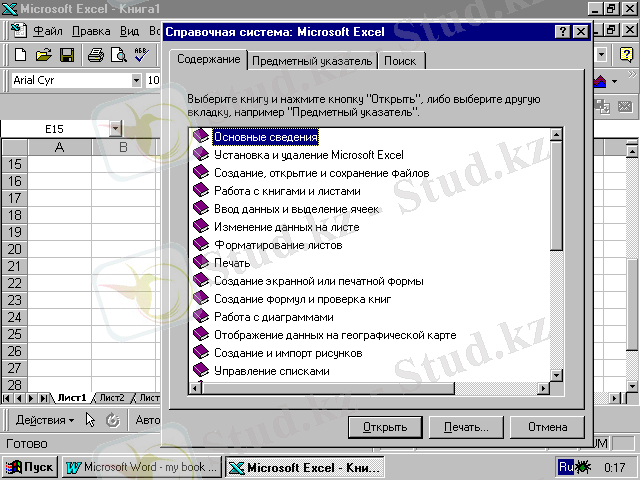The image size is (640, 480).
Task: Click the Select All corner of worksheet
Action: click(x=15, y=147)
